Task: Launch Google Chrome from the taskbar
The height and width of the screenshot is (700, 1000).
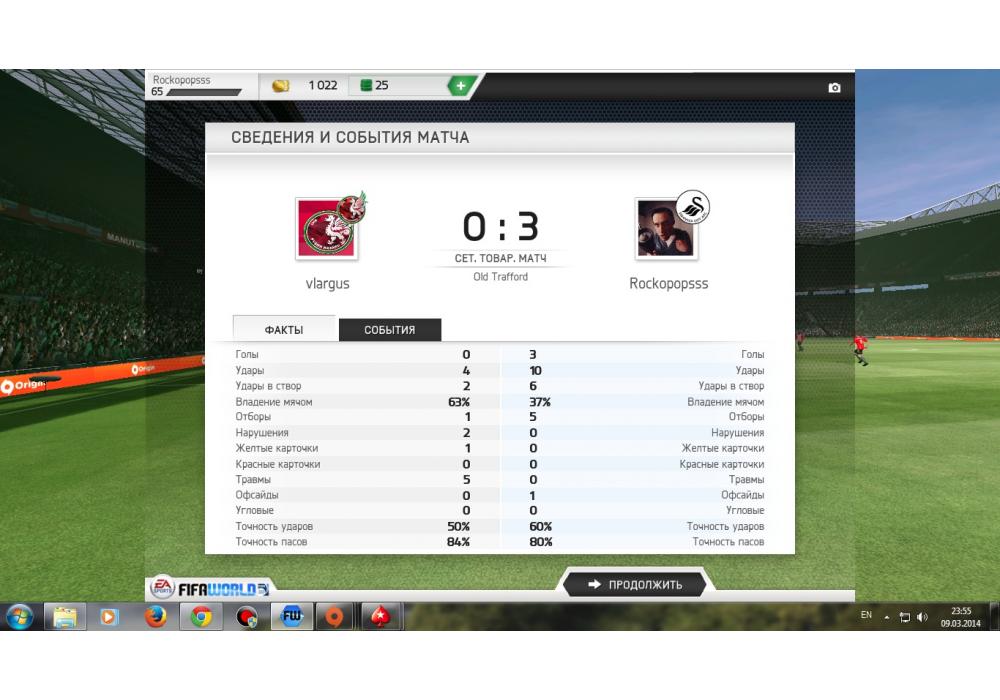Action: (201, 616)
